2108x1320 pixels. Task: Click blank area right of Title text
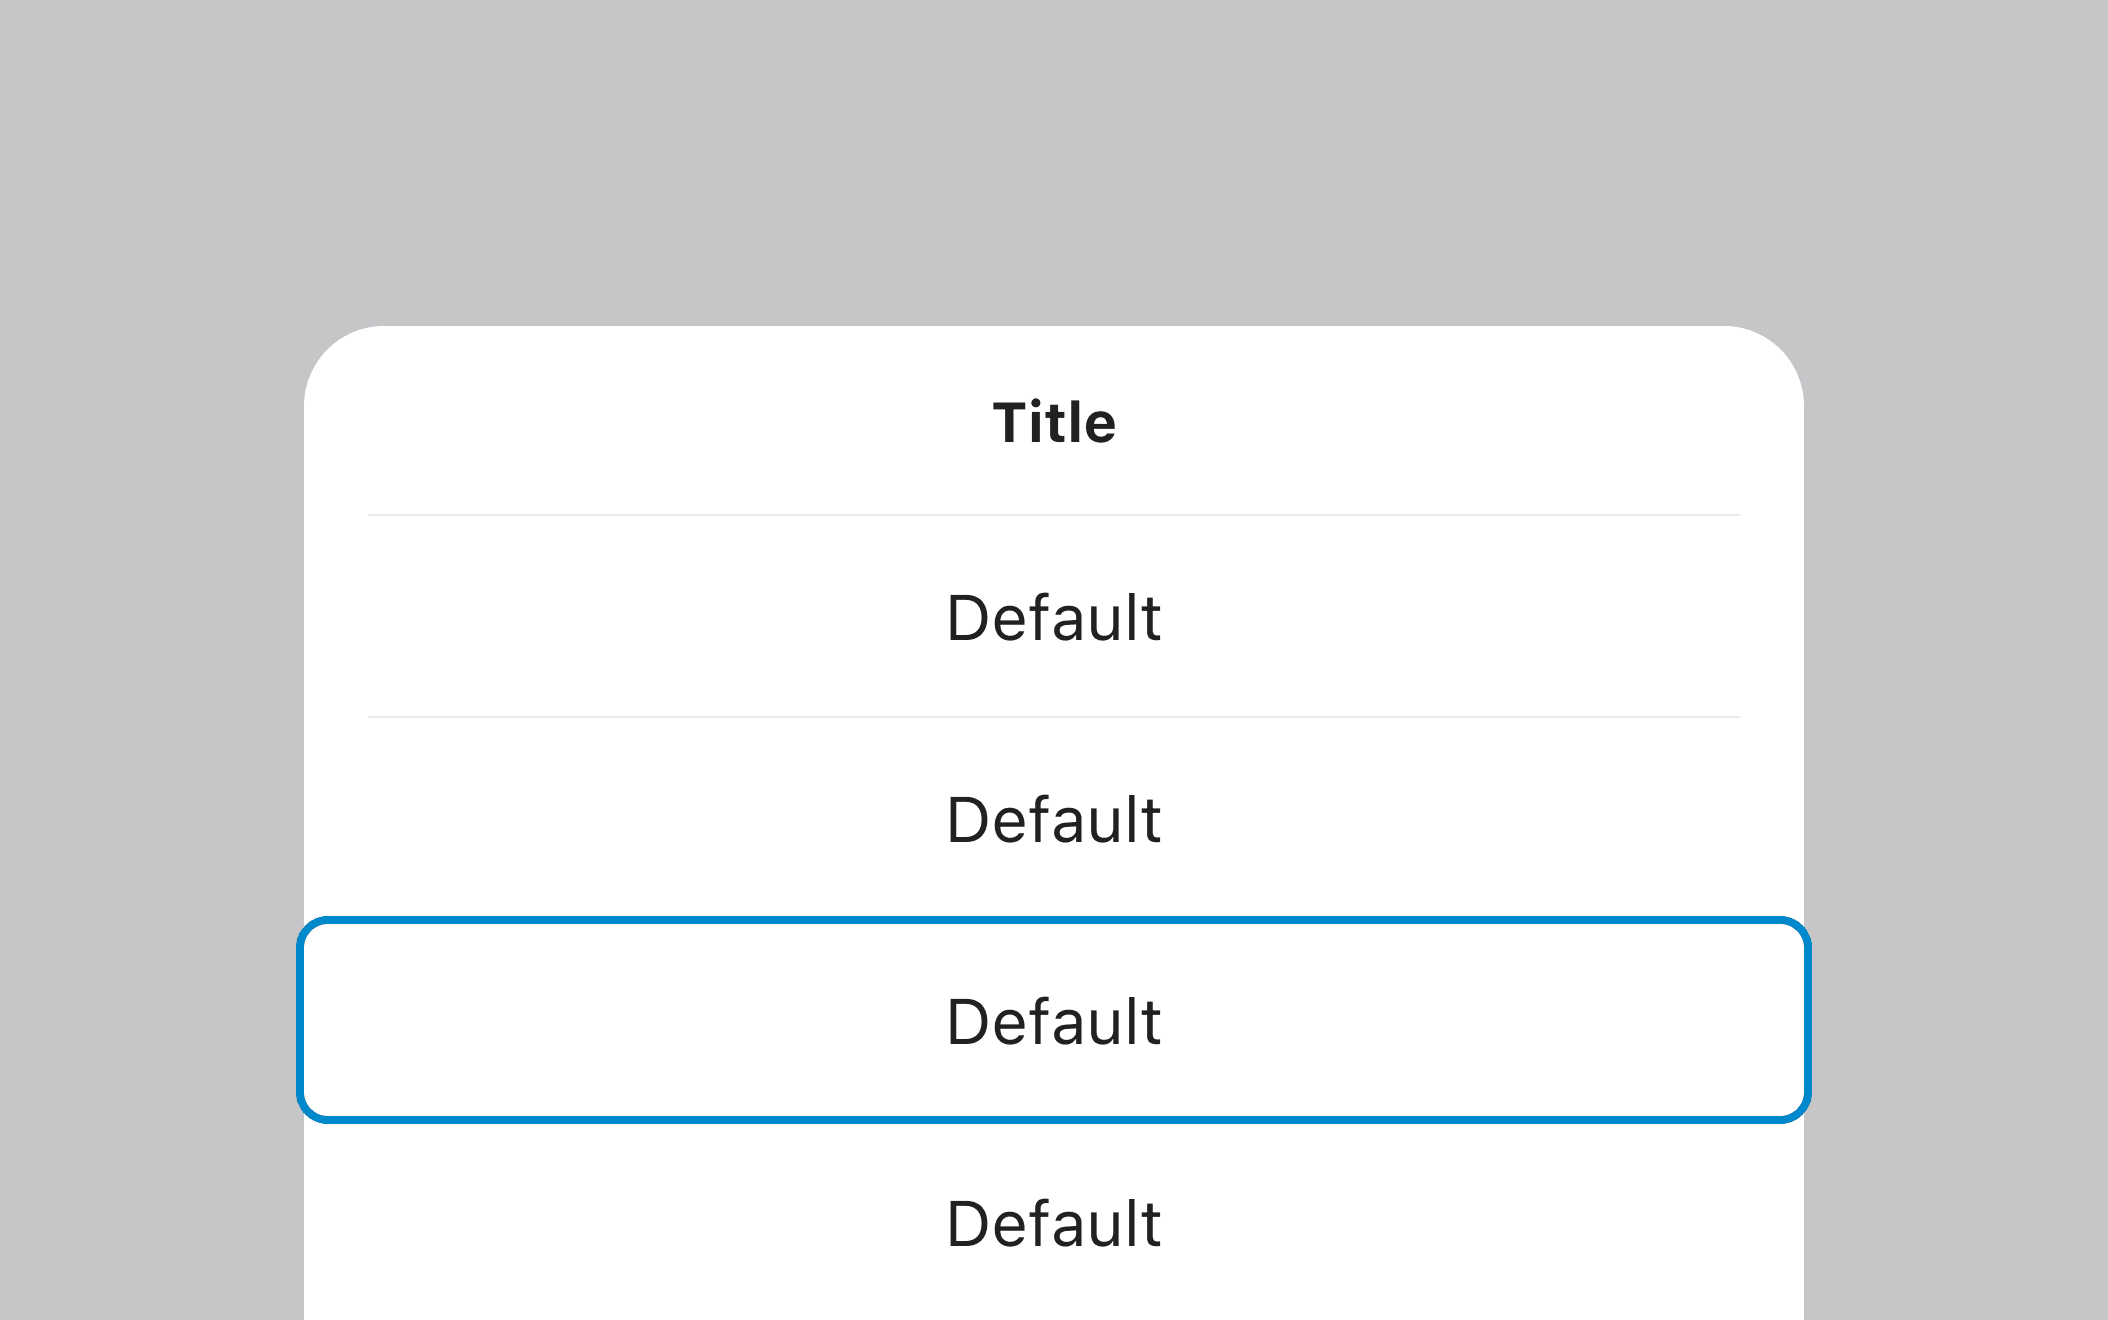(x=1450, y=422)
